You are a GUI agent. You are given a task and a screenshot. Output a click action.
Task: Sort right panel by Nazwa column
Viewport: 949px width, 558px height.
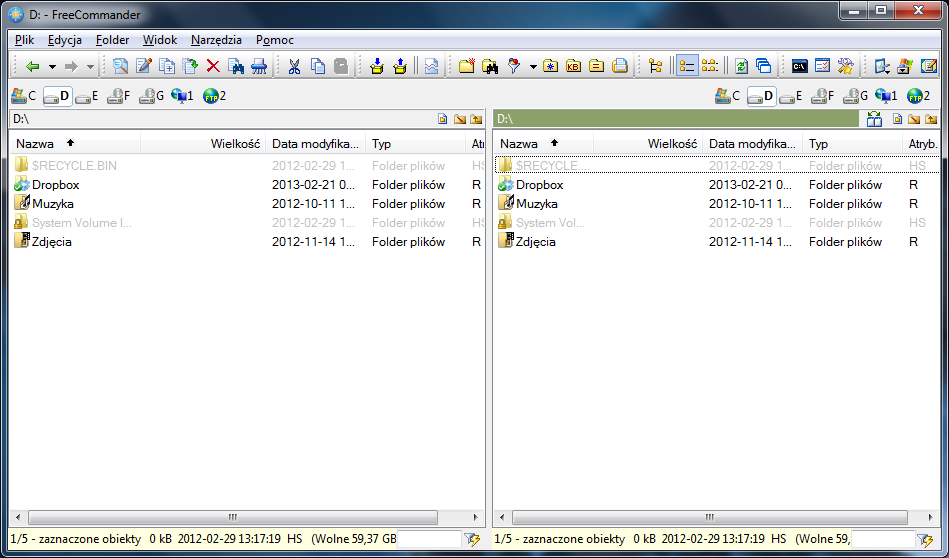pyautogui.click(x=543, y=143)
